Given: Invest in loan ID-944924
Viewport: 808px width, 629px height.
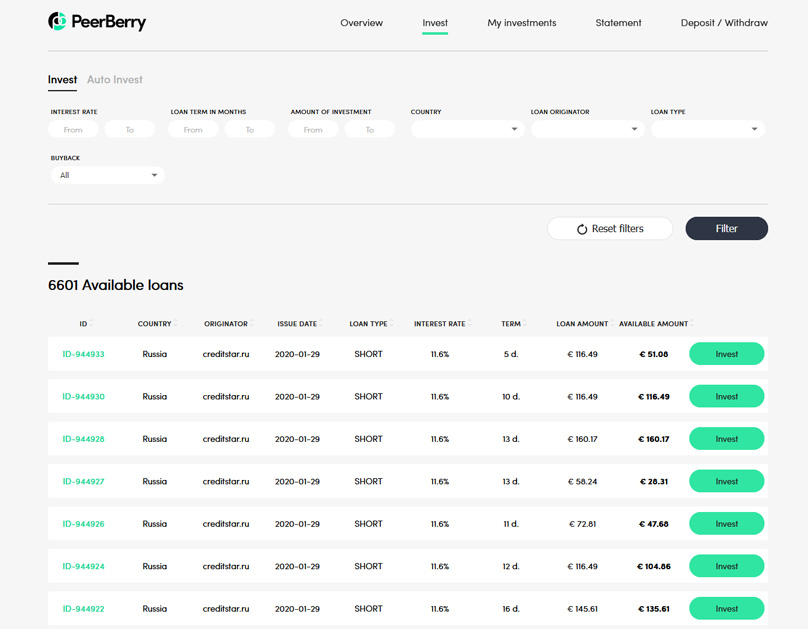Looking at the screenshot, I should tap(727, 566).
